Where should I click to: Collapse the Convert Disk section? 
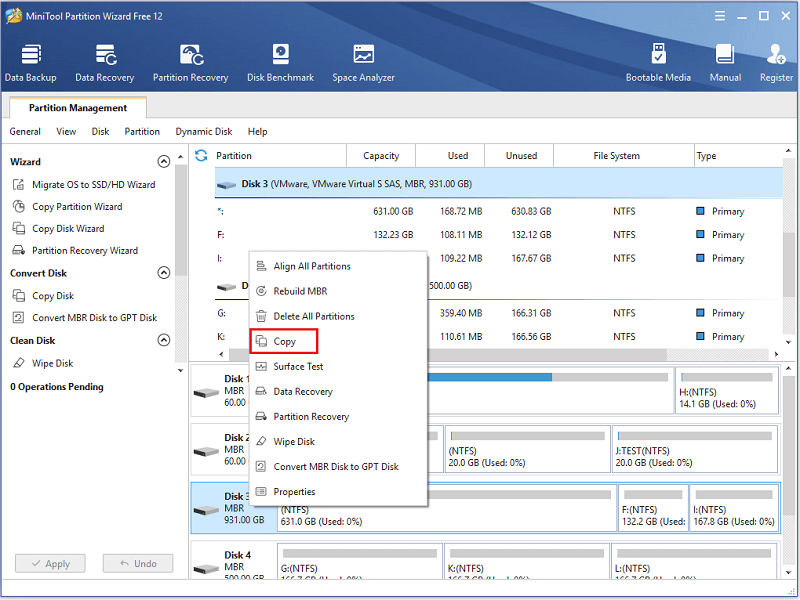click(163, 272)
